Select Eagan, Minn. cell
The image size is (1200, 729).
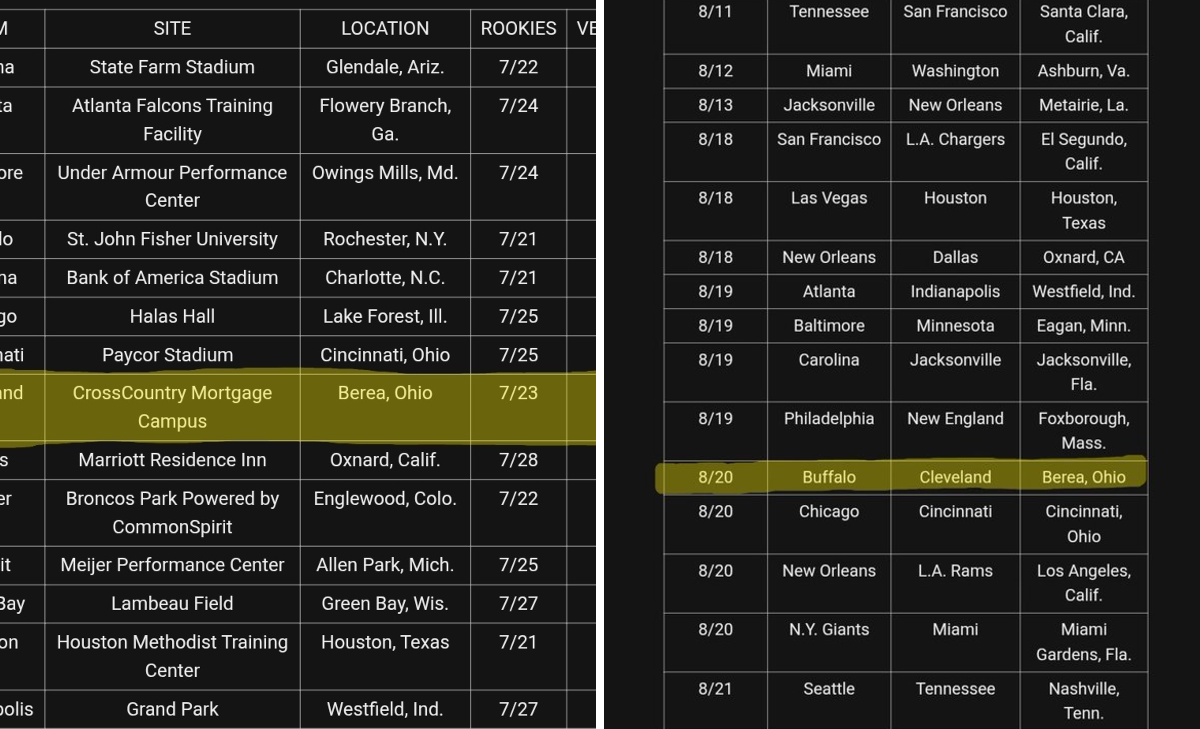click(x=1084, y=326)
